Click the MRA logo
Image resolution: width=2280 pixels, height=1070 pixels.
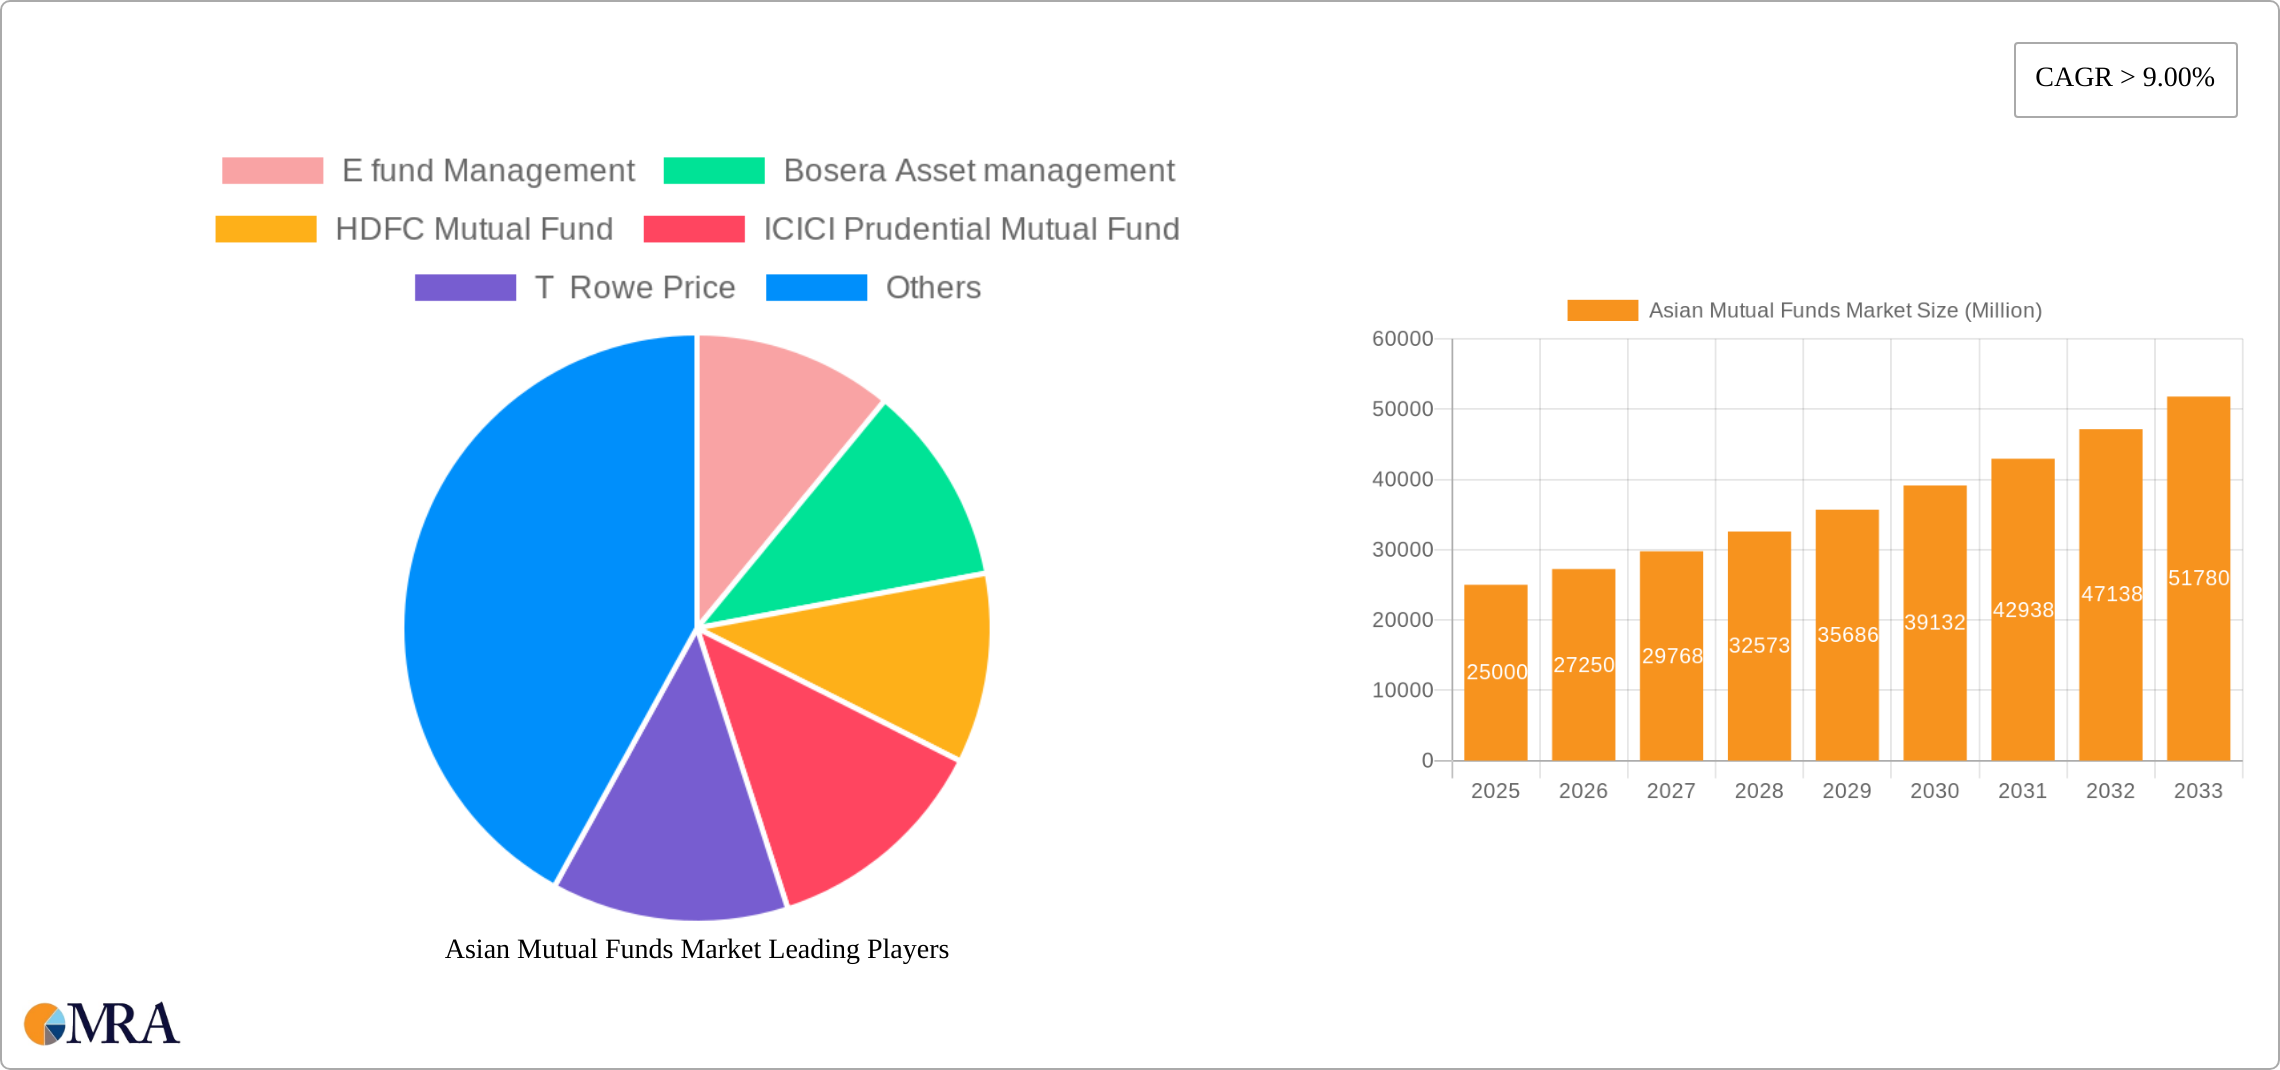pos(102,1024)
